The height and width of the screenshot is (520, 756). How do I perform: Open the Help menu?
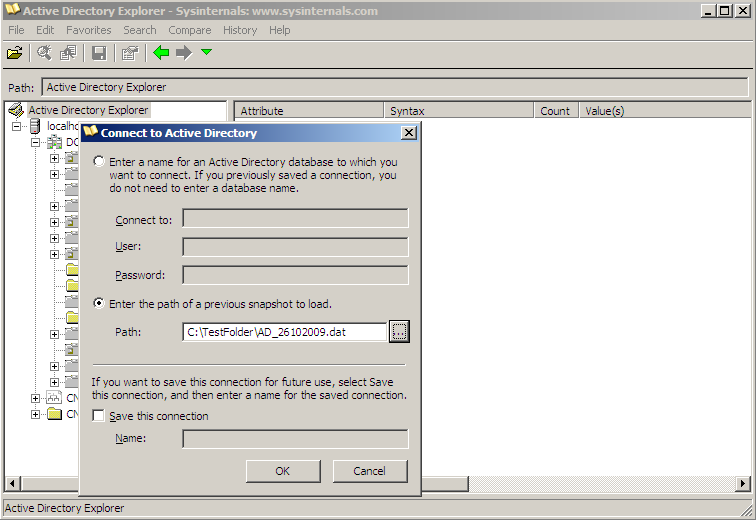tap(280, 30)
